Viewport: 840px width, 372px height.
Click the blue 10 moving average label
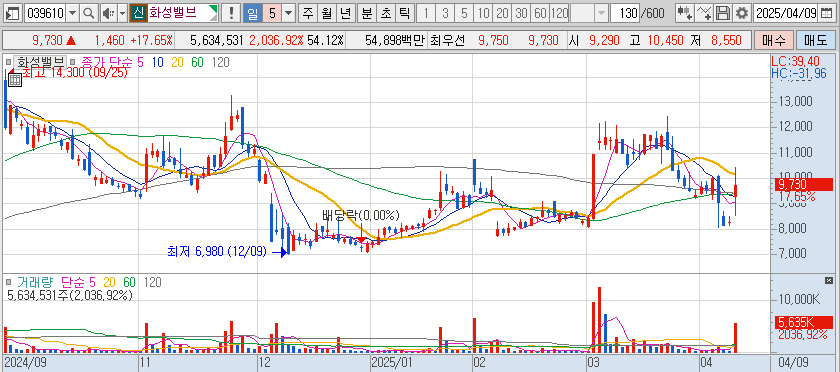(x=158, y=63)
